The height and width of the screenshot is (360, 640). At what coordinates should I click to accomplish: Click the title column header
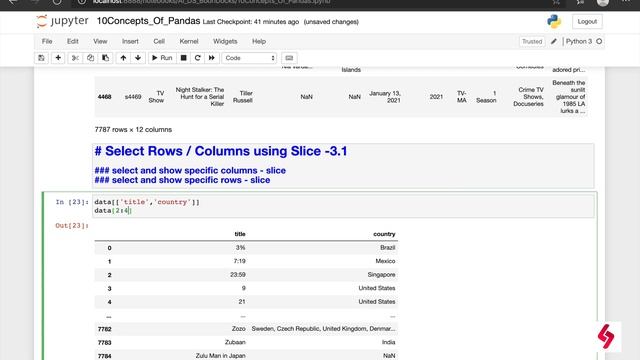(x=240, y=234)
